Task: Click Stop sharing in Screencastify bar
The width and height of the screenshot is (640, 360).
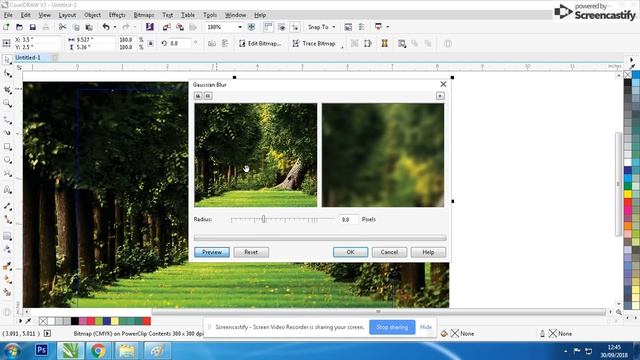Action: (392, 327)
